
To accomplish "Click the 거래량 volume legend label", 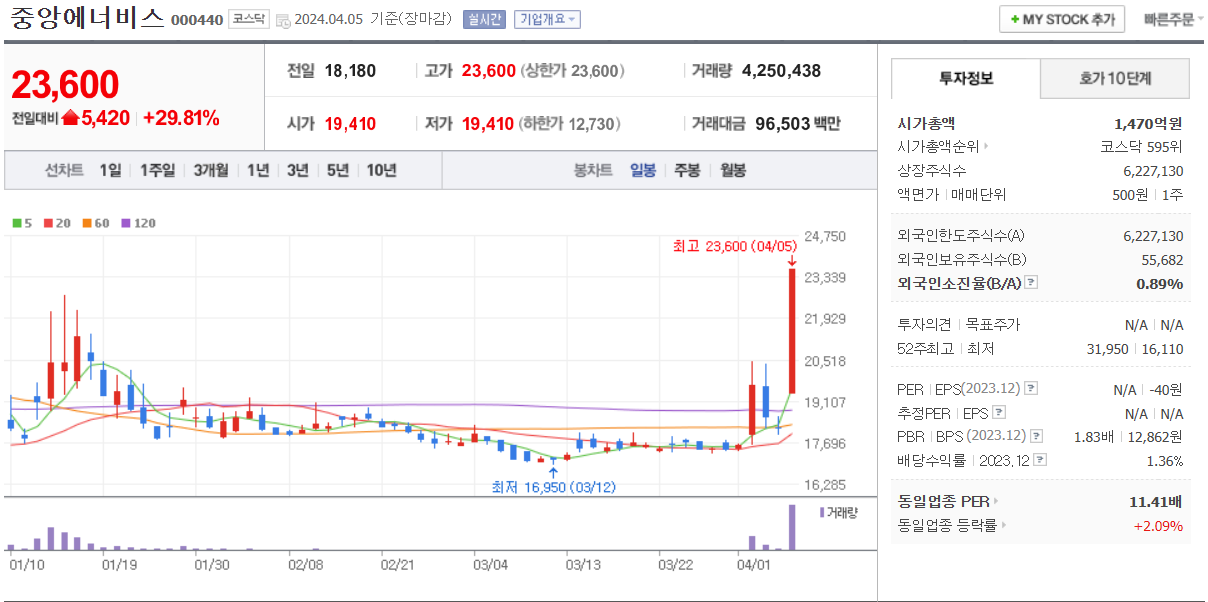I will click(x=838, y=512).
